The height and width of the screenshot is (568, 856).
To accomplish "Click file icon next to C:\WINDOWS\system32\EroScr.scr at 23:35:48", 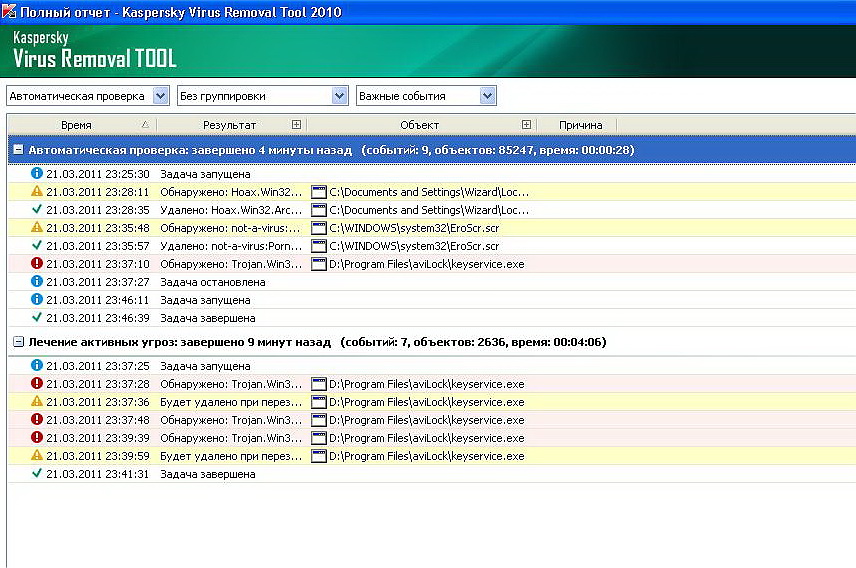I will [x=319, y=228].
